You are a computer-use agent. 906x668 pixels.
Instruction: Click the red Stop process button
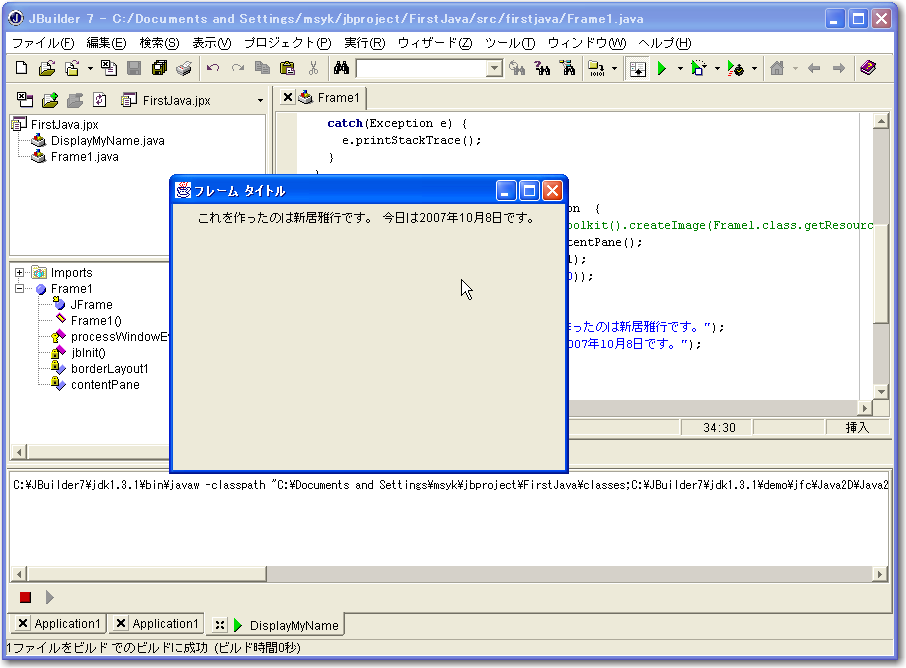[x=25, y=597]
